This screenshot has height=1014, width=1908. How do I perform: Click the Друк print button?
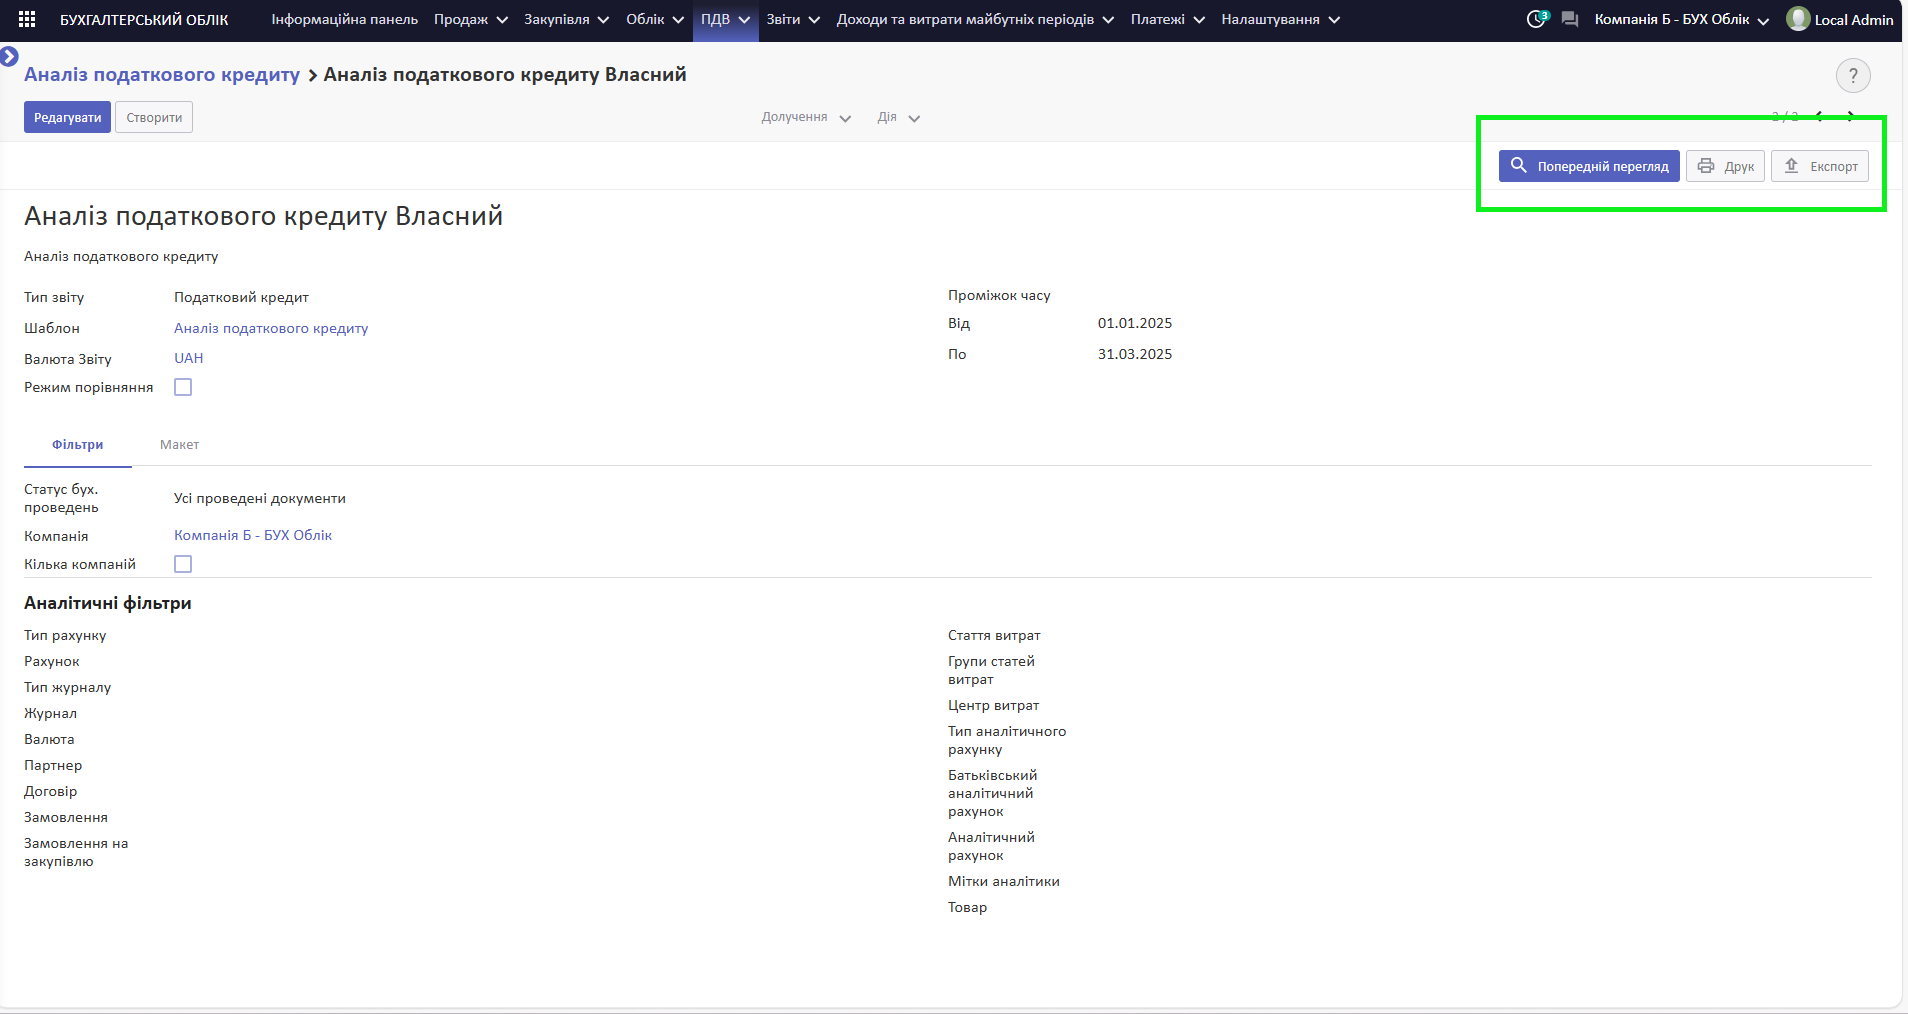pyautogui.click(x=1725, y=166)
